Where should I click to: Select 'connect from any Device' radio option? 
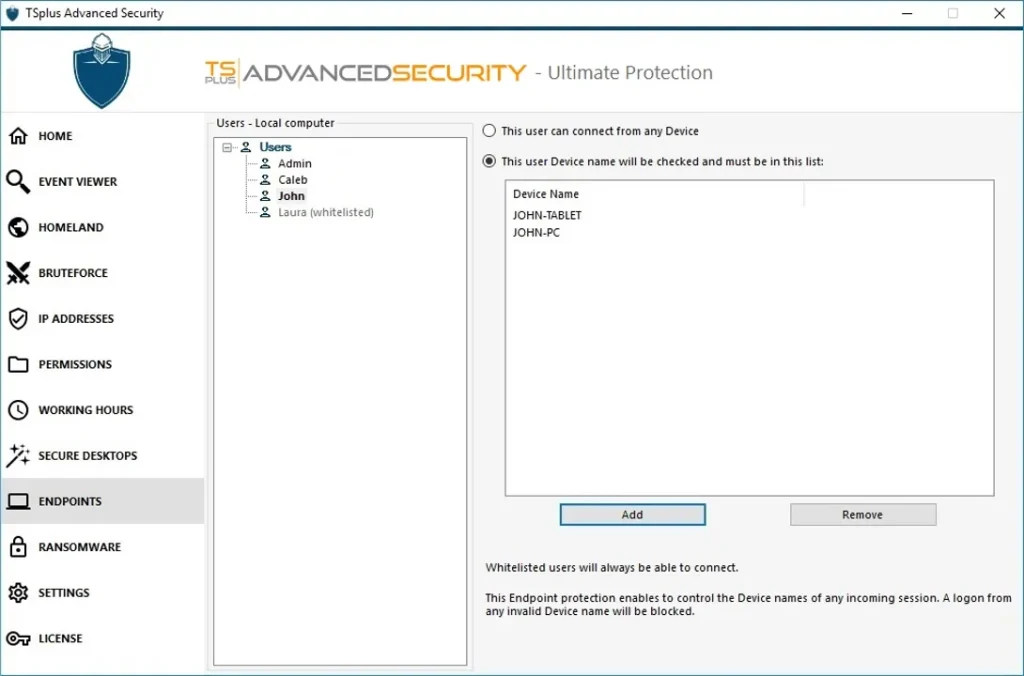(489, 131)
